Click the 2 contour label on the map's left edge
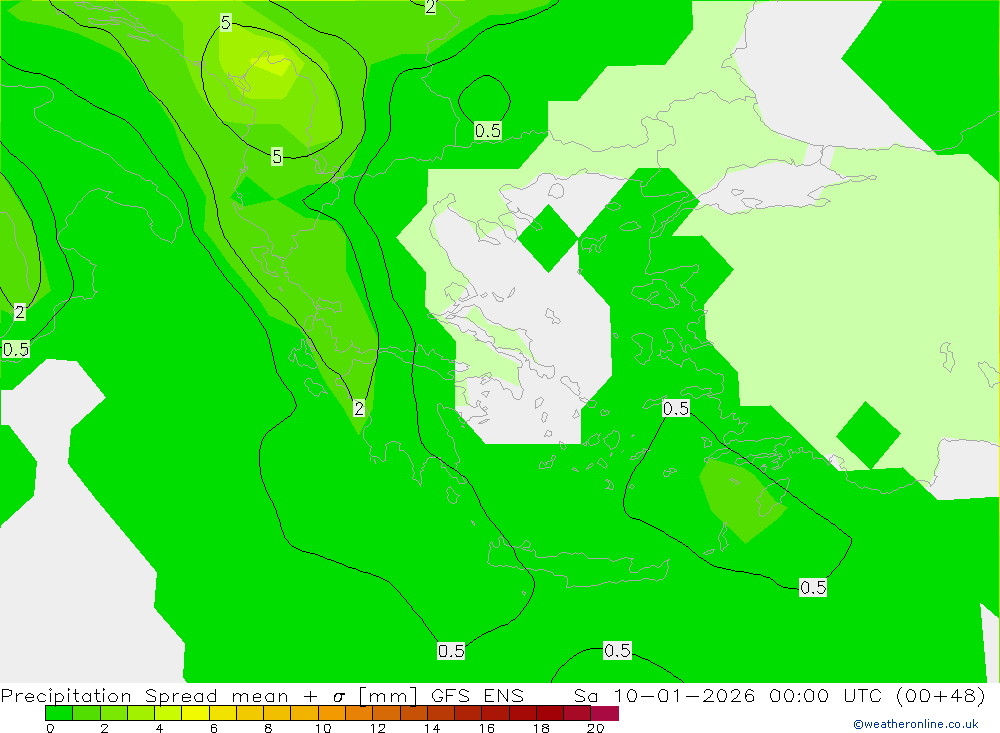 20,312
